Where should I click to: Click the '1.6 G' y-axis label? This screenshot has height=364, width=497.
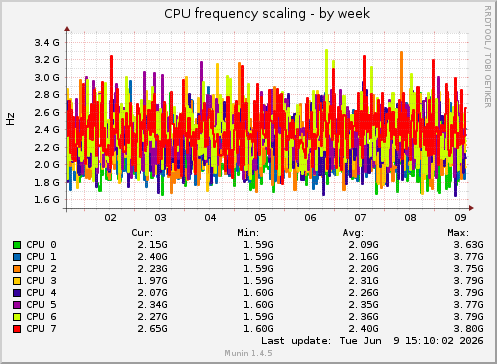(x=47, y=199)
